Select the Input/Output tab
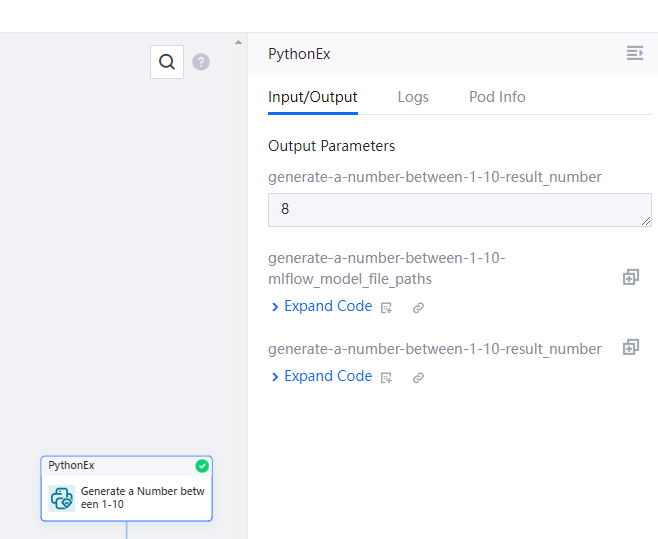This screenshot has height=539, width=658. (x=313, y=97)
